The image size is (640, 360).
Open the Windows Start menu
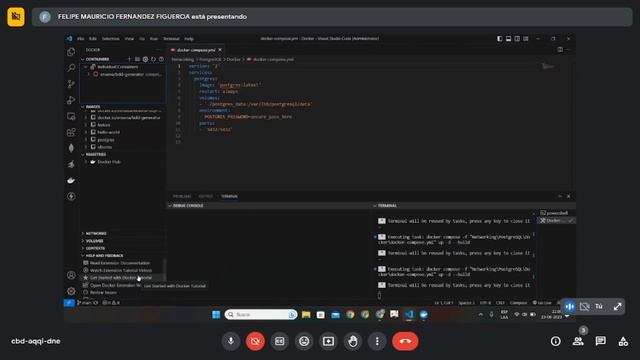[216, 314]
